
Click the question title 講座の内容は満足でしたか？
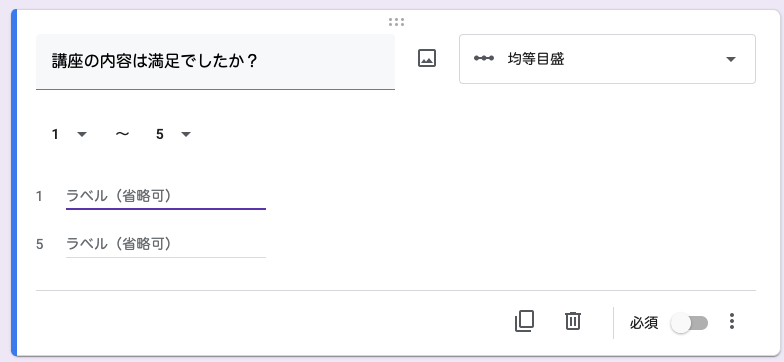154,62
